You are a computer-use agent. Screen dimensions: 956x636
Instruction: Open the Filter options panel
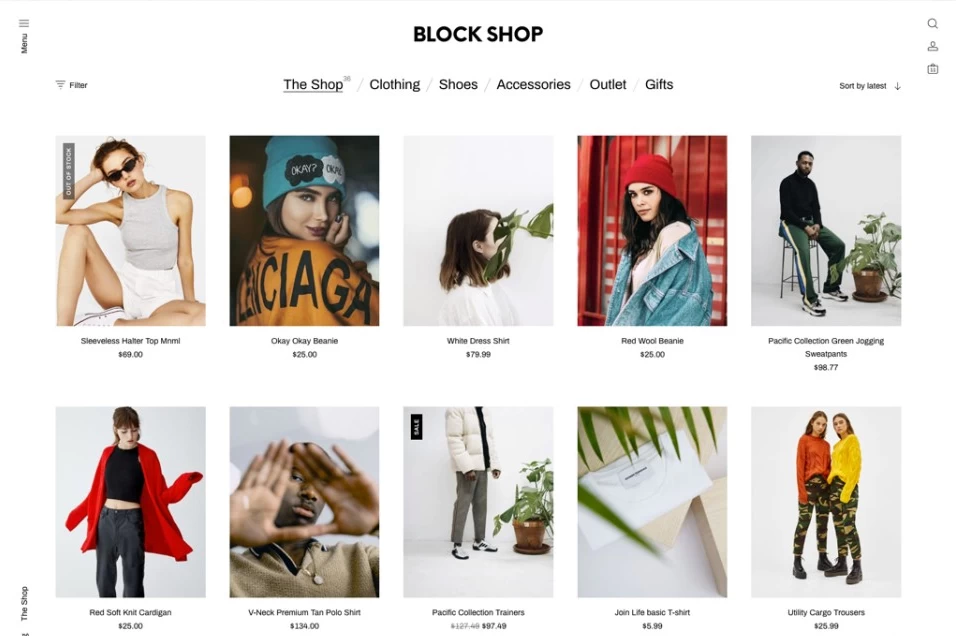[71, 85]
